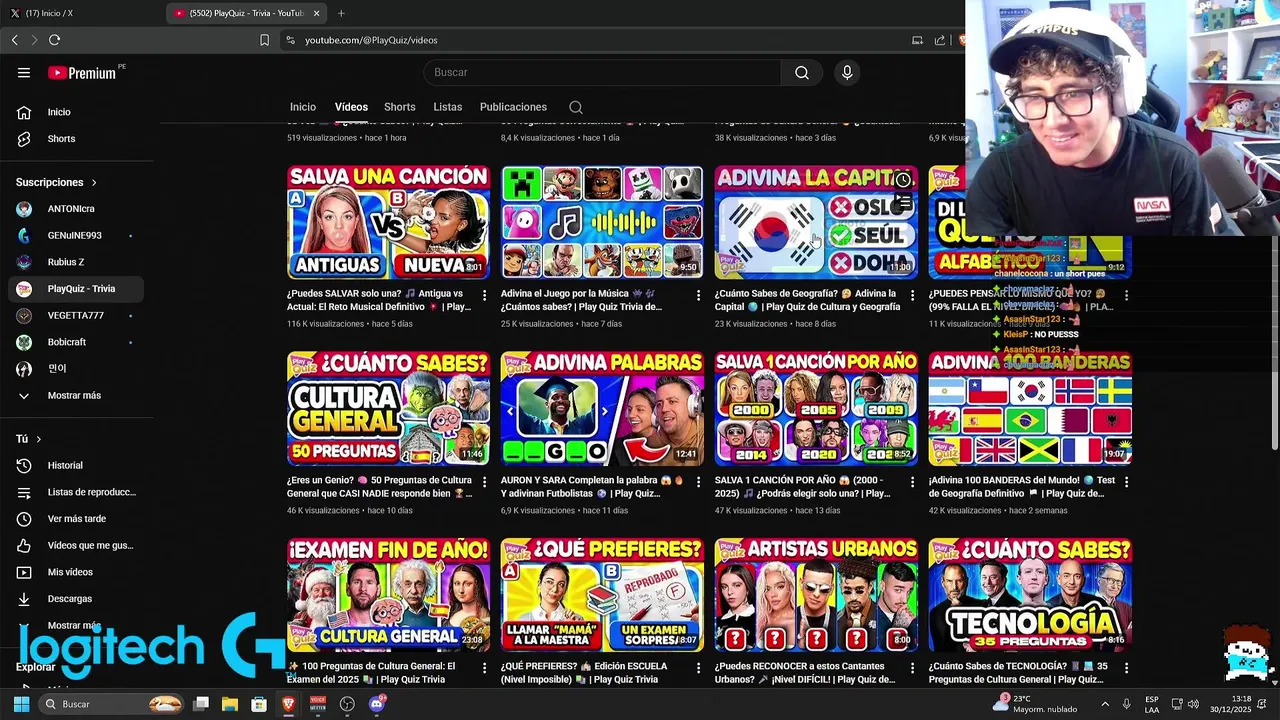
Task: Click the search magnifier button
Action: click(802, 72)
